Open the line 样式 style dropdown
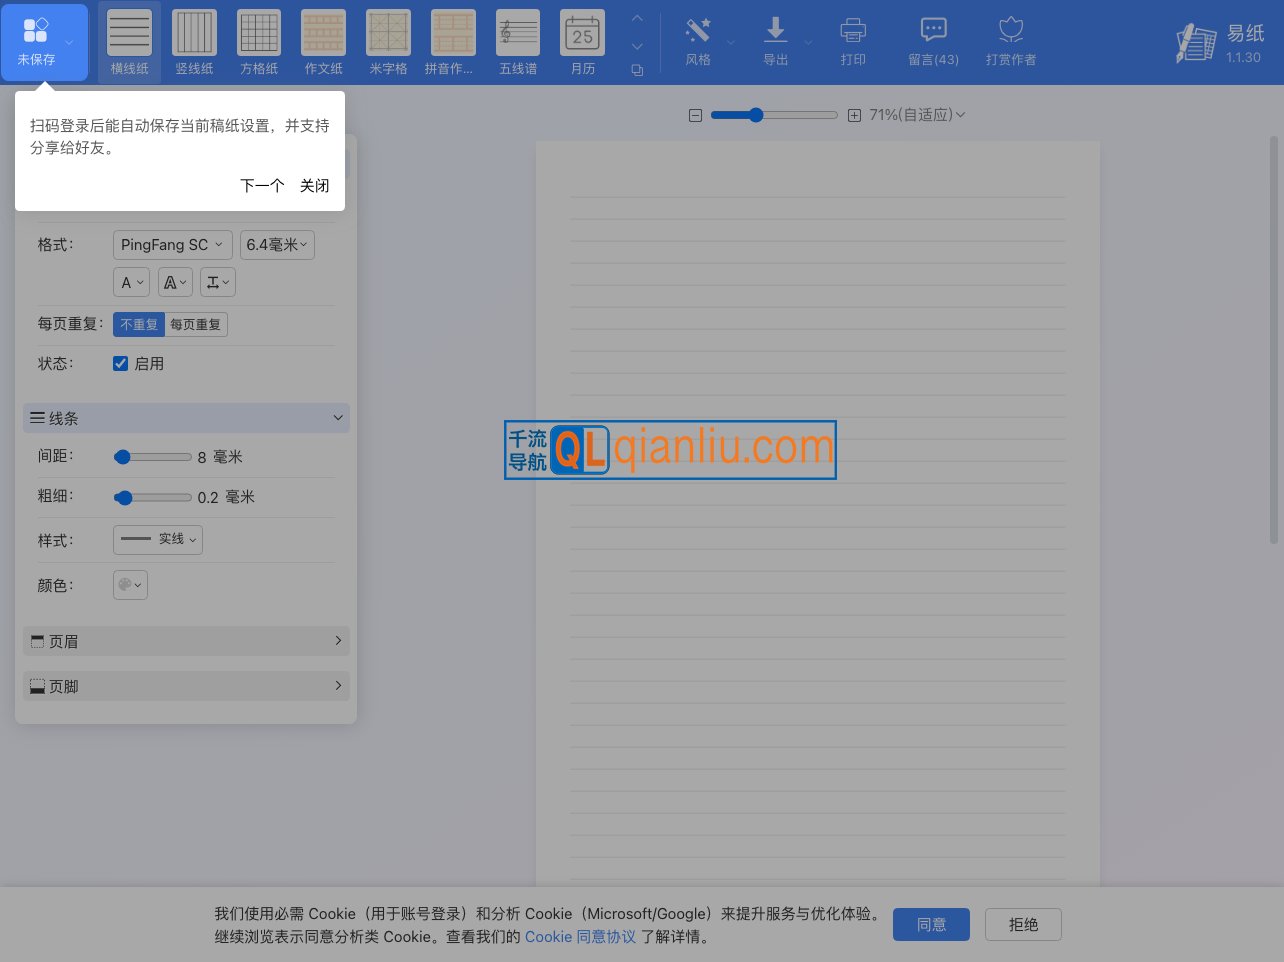The image size is (1284, 962). (x=157, y=539)
